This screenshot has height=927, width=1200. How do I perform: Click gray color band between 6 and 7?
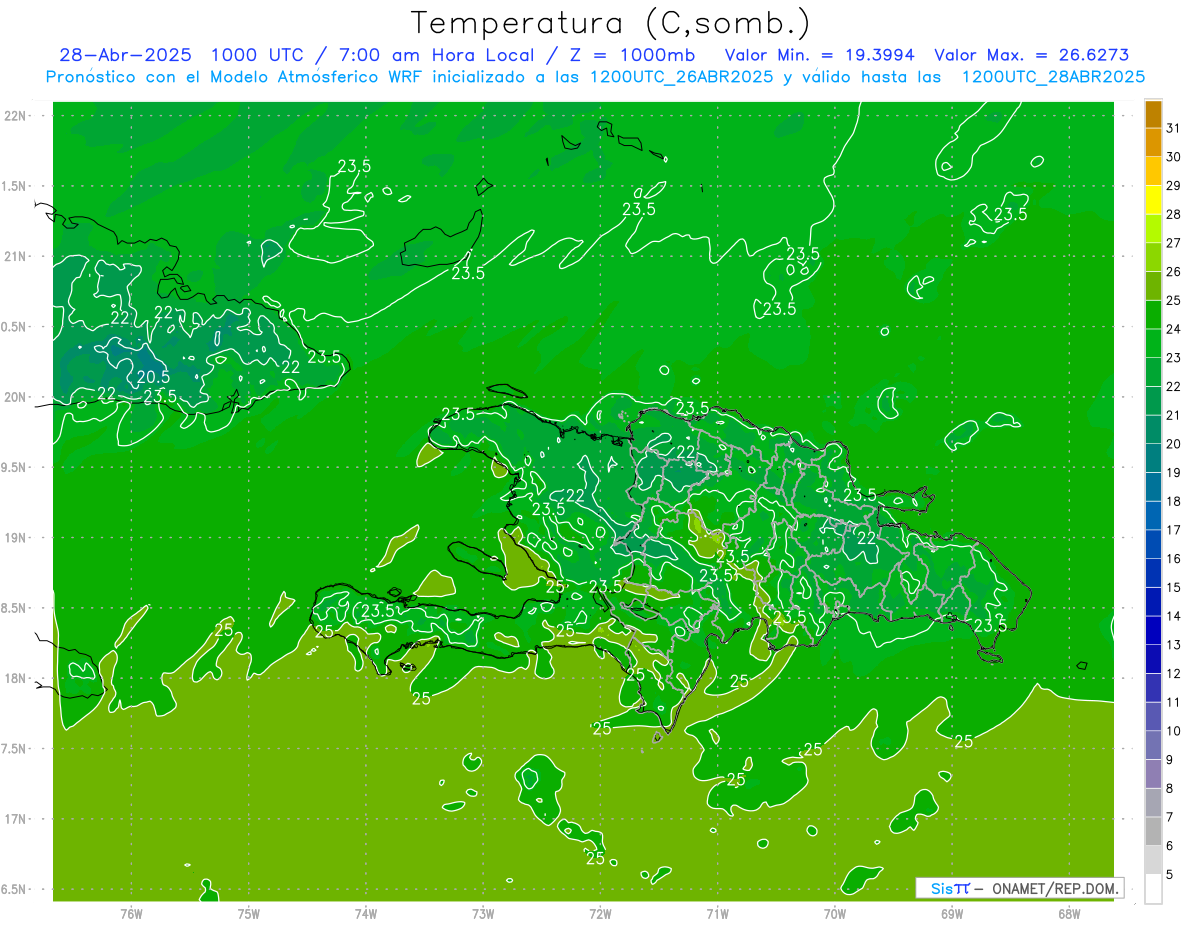[x=1153, y=832]
